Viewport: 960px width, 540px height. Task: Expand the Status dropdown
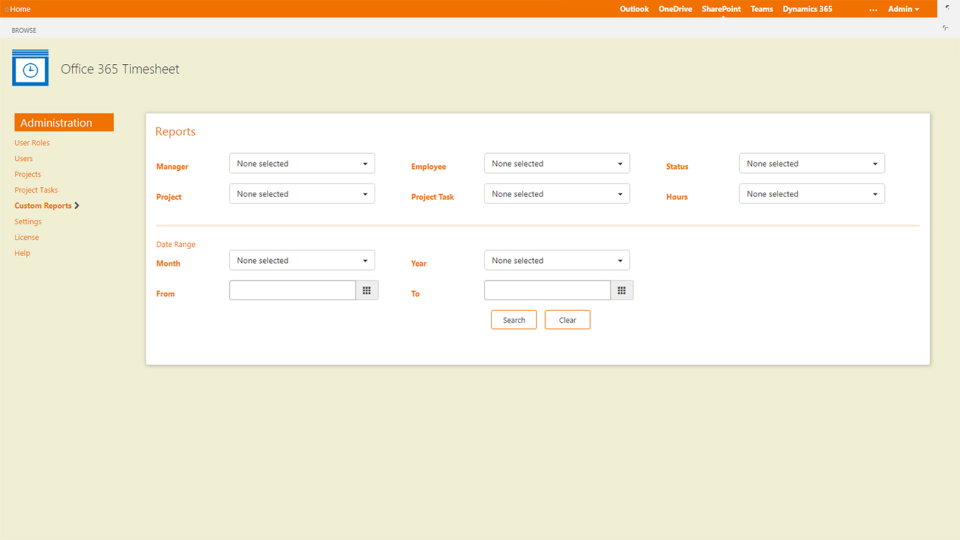[x=812, y=163]
